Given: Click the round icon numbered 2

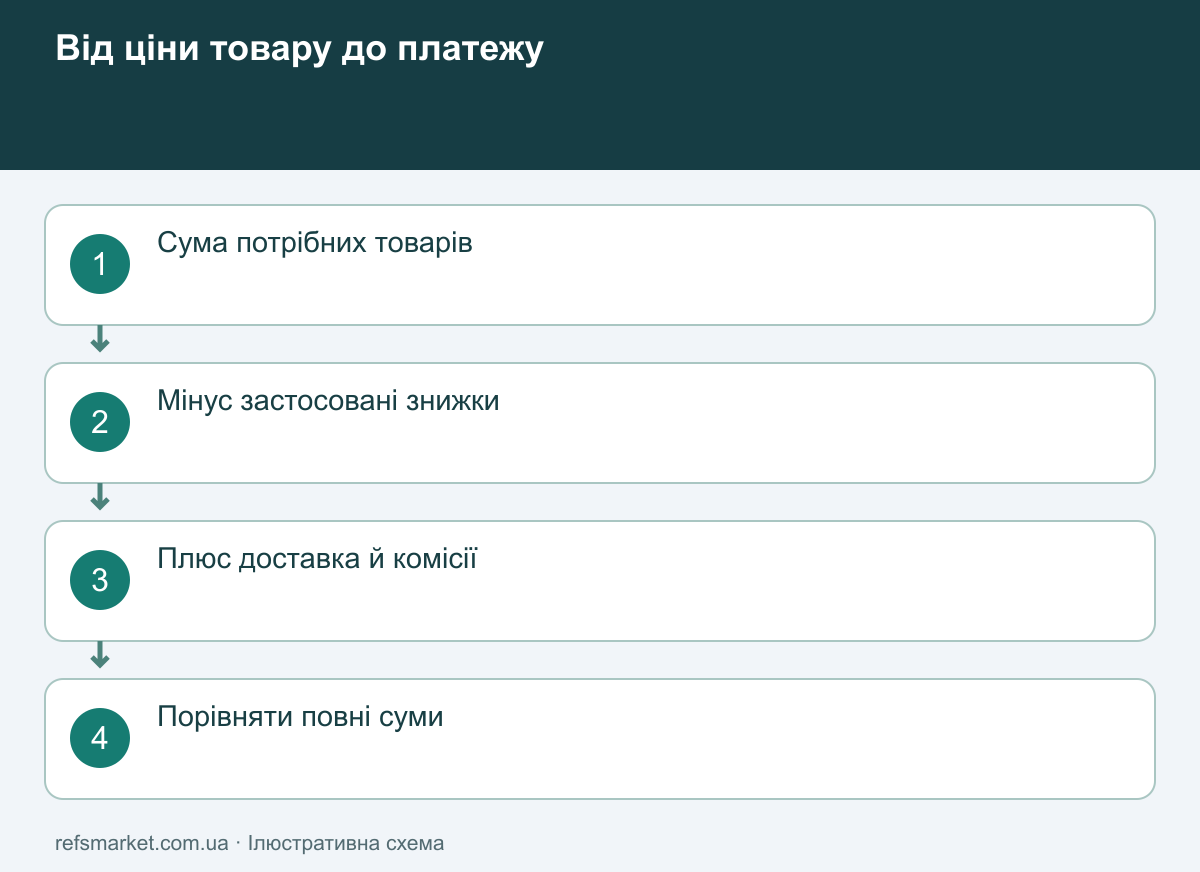Looking at the screenshot, I should [x=100, y=422].
